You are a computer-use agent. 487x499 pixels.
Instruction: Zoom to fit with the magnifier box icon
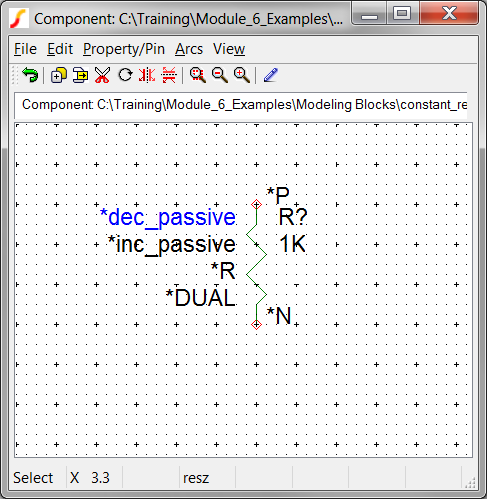click(198, 75)
